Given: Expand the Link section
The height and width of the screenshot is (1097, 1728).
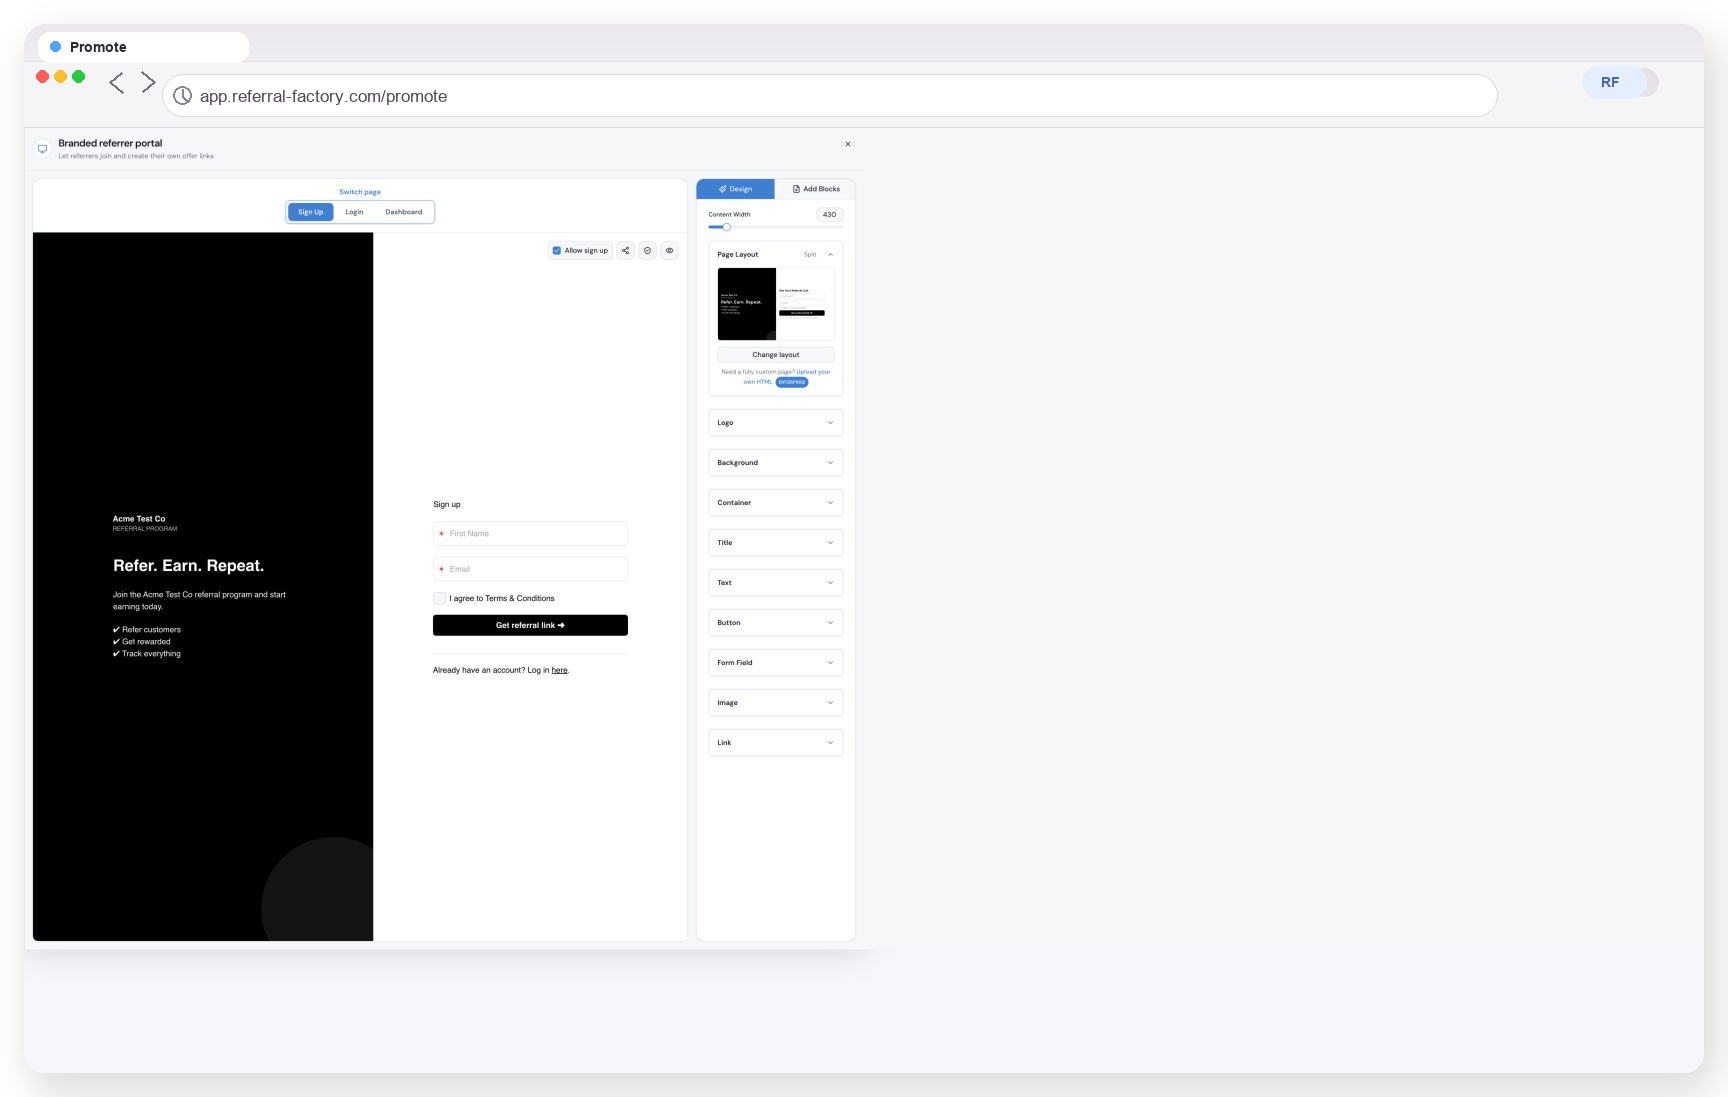Looking at the screenshot, I should (x=776, y=743).
